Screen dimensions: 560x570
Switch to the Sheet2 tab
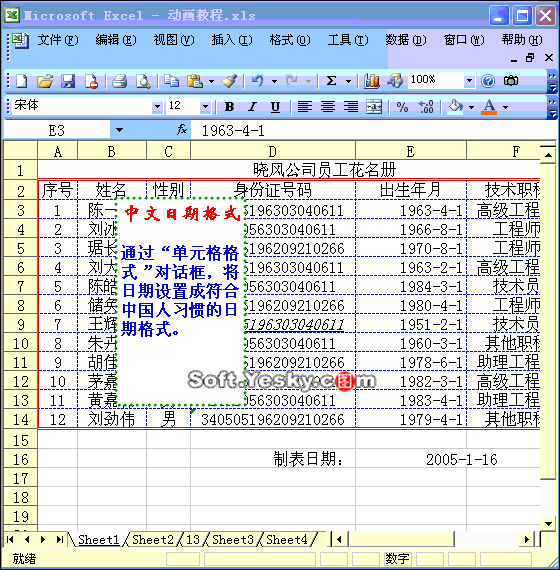(x=153, y=540)
